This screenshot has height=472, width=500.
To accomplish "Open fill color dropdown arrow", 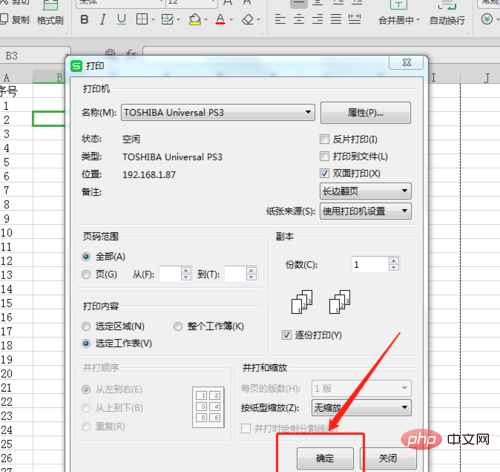I will (206, 20).
